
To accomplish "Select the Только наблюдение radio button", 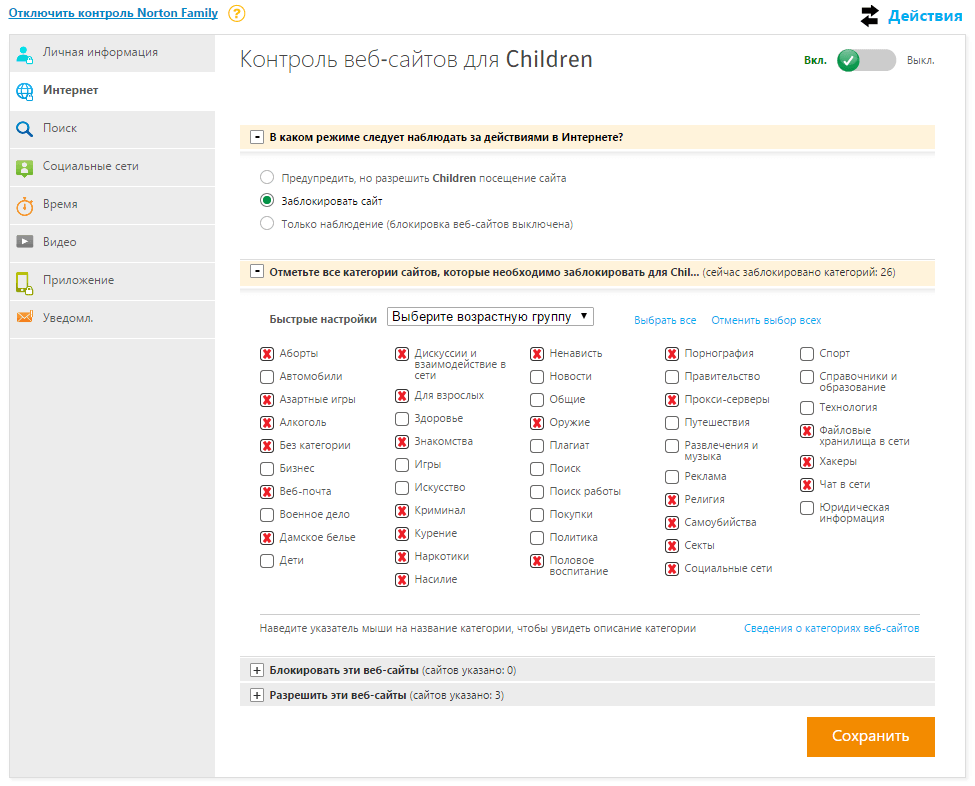I will point(267,223).
